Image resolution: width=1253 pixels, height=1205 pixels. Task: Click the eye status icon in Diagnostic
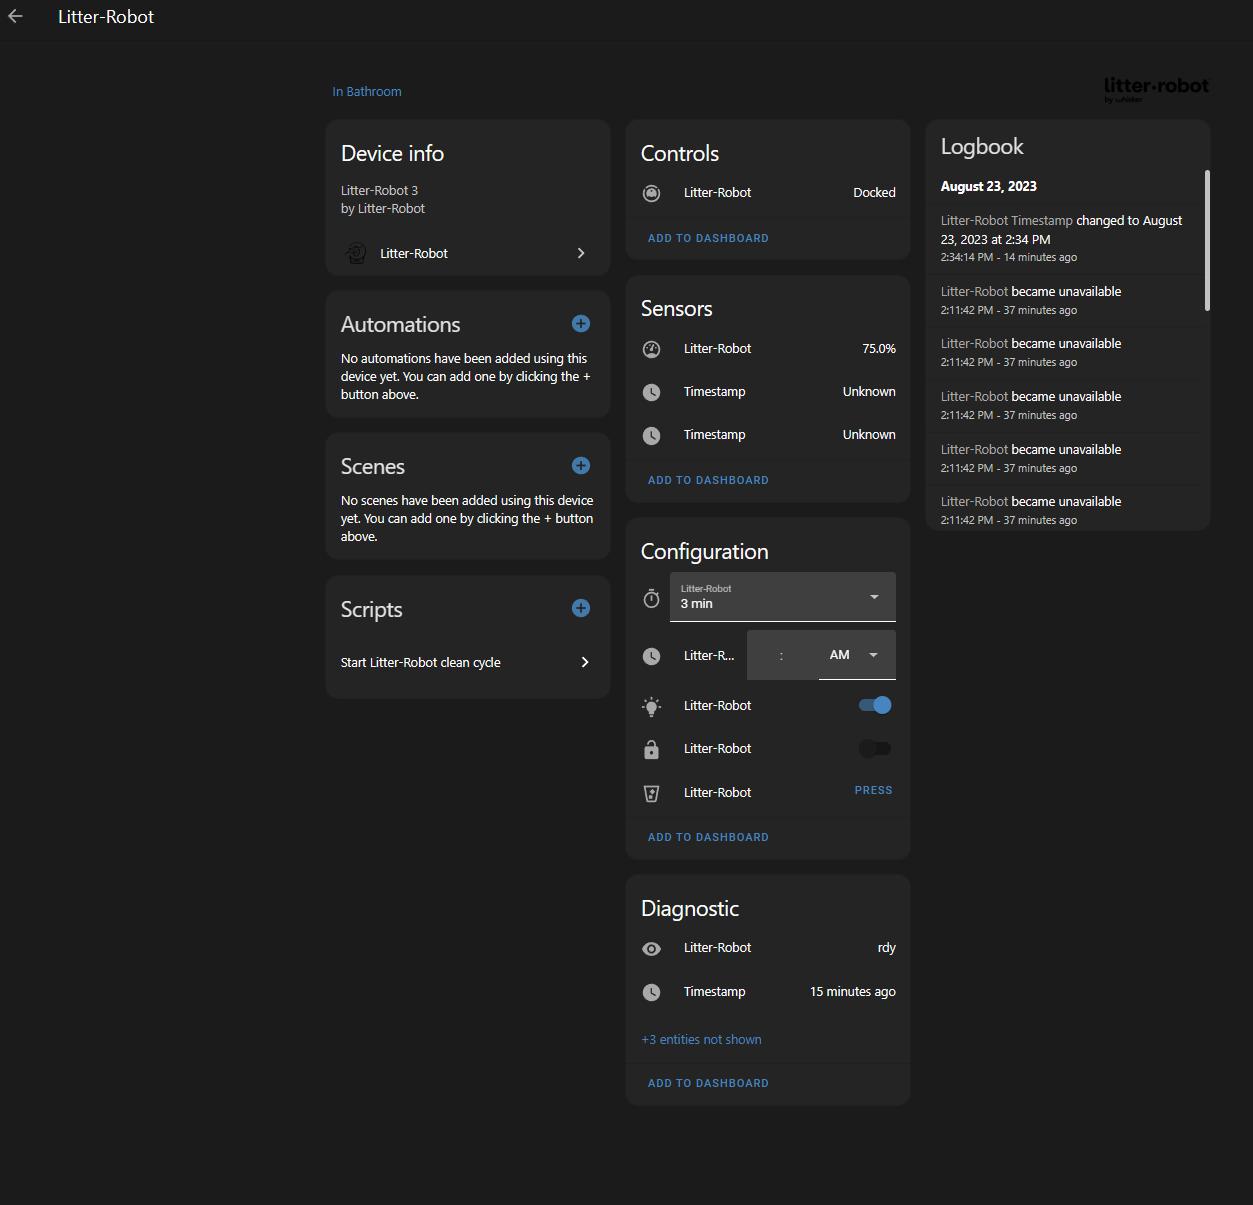coord(651,948)
